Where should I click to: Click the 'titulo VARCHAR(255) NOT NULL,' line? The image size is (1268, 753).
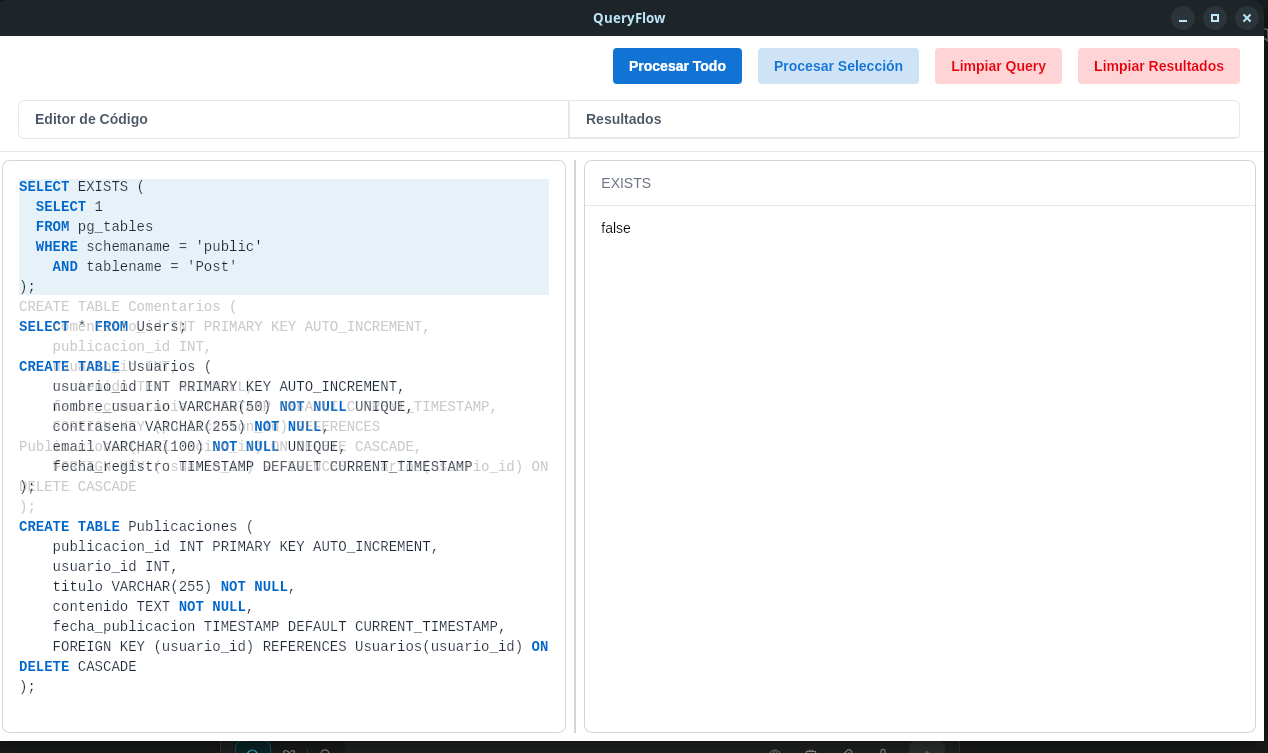point(174,587)
